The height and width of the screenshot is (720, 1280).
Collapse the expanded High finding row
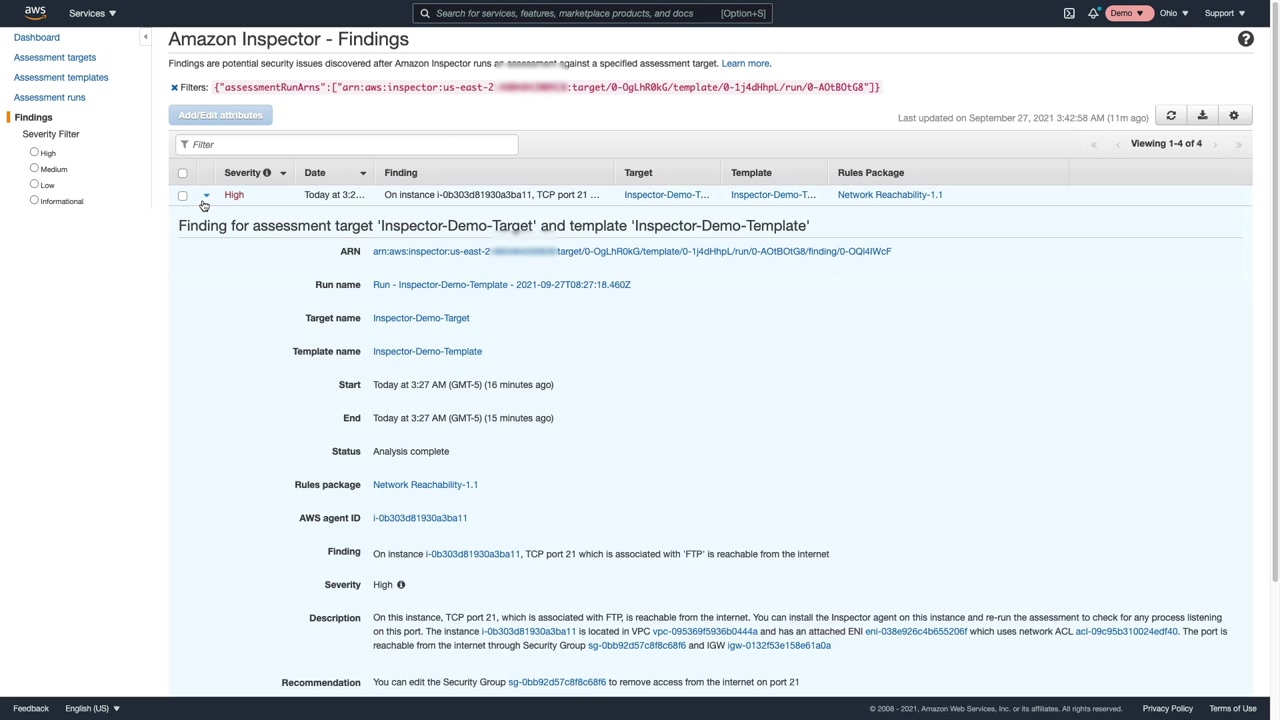(206, 195)
